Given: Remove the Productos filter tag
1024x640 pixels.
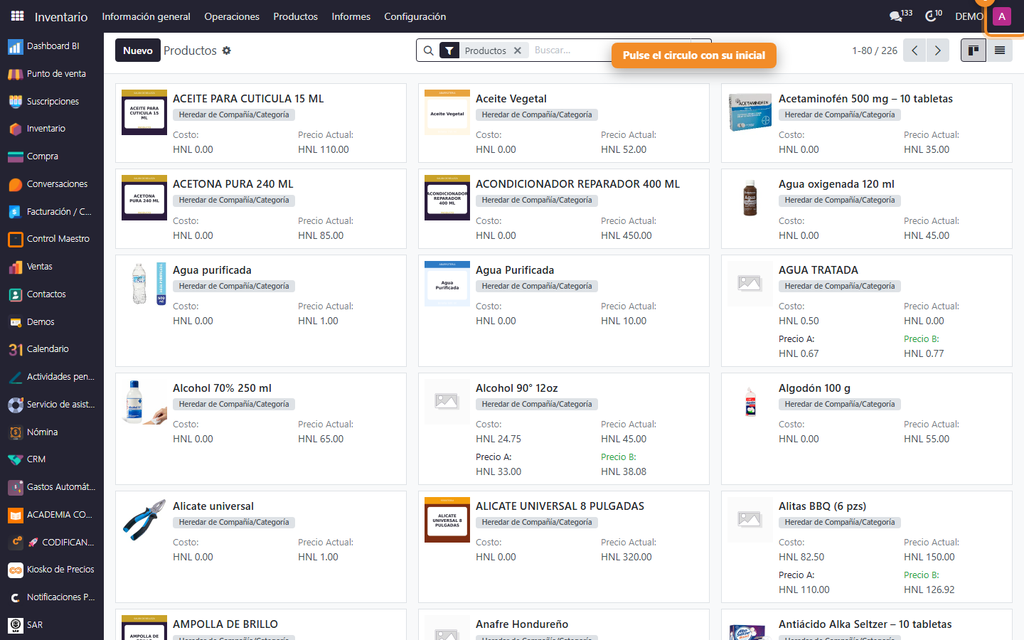Looking at the screenshot, I should (517, 50).
